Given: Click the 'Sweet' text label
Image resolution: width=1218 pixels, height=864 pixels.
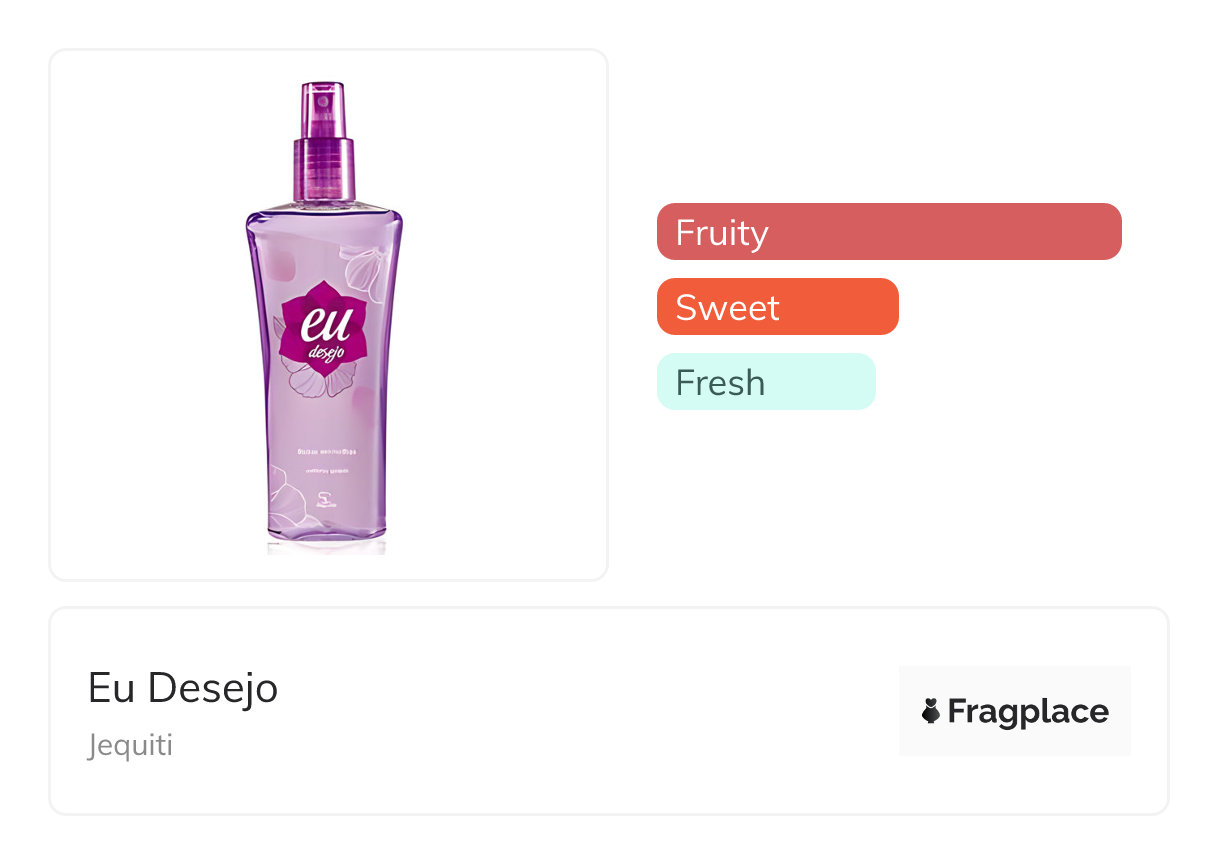Looking at the screenshot, I should click(727, 307).
